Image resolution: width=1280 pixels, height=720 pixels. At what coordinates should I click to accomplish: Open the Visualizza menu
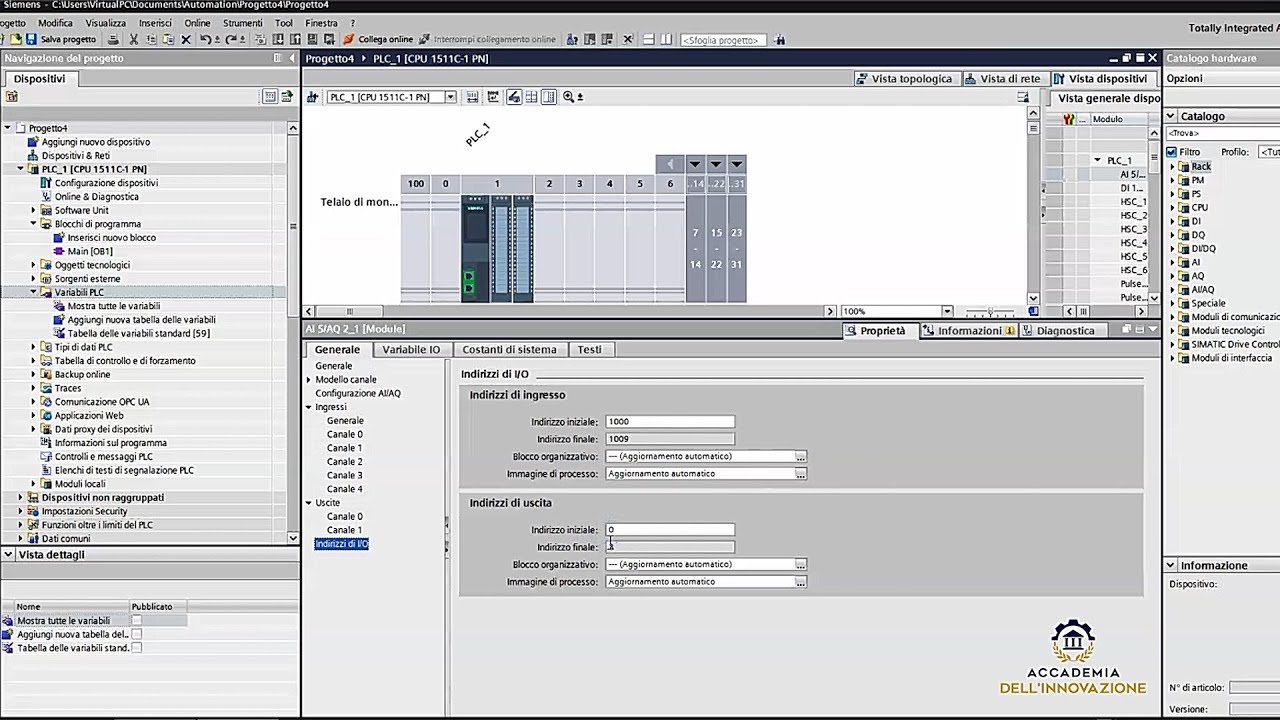click(105, 22)
